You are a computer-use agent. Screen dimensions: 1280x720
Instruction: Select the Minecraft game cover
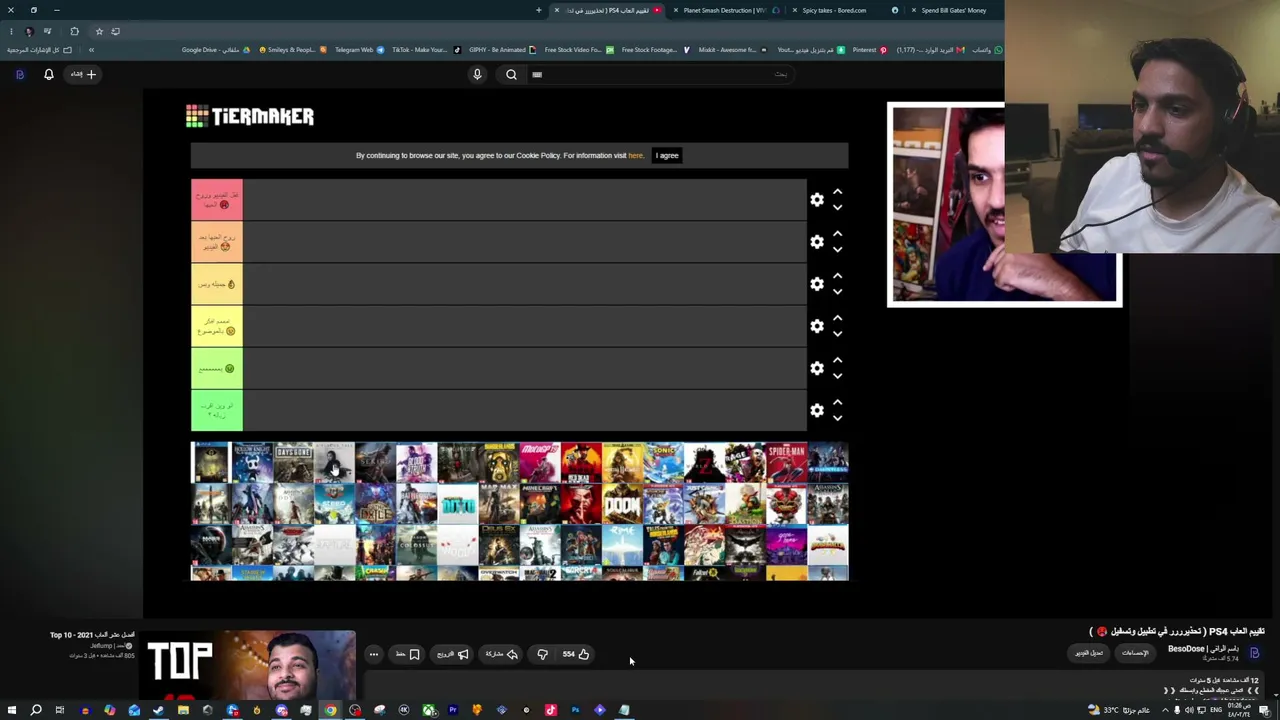(x=539, y=504)
